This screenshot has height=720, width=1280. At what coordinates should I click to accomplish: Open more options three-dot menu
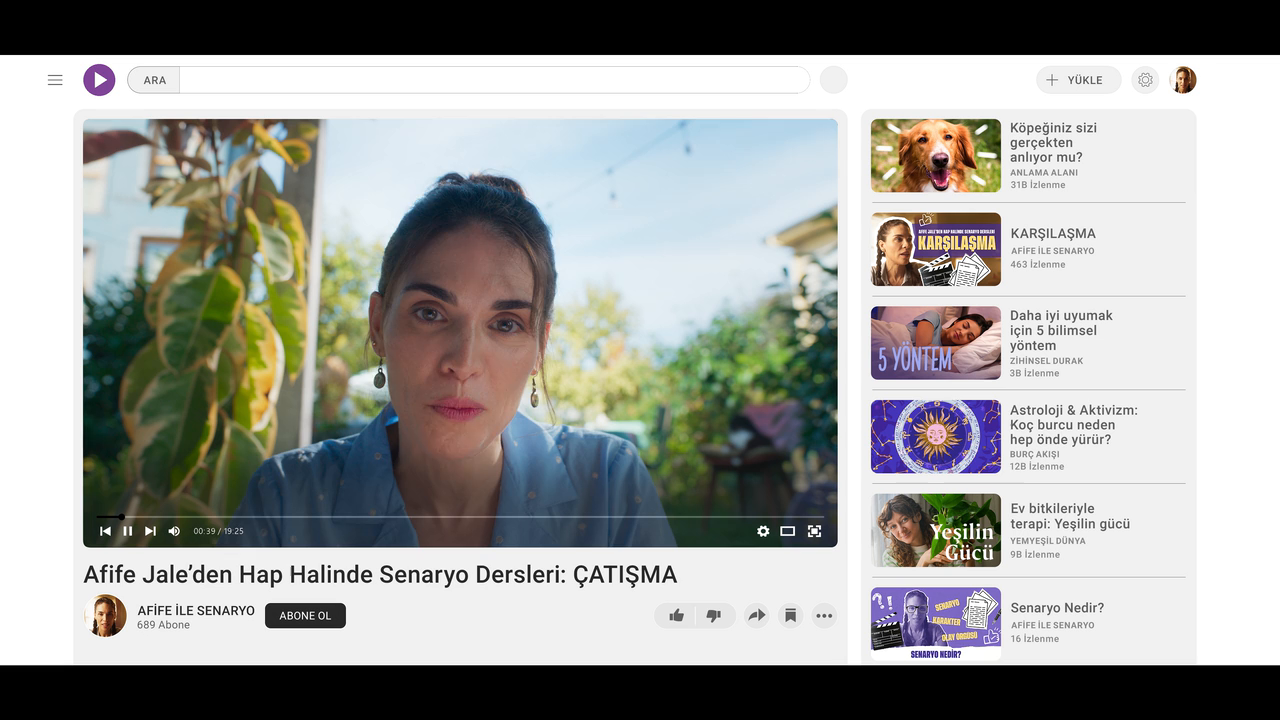point(824,616)
